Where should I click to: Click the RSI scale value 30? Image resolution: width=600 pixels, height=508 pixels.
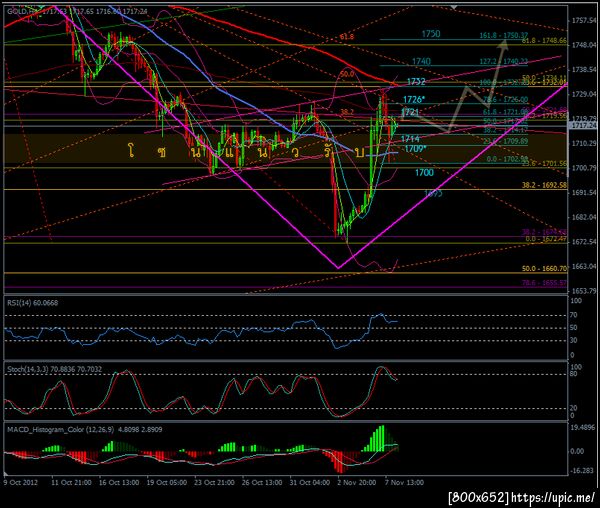(574, 340)
